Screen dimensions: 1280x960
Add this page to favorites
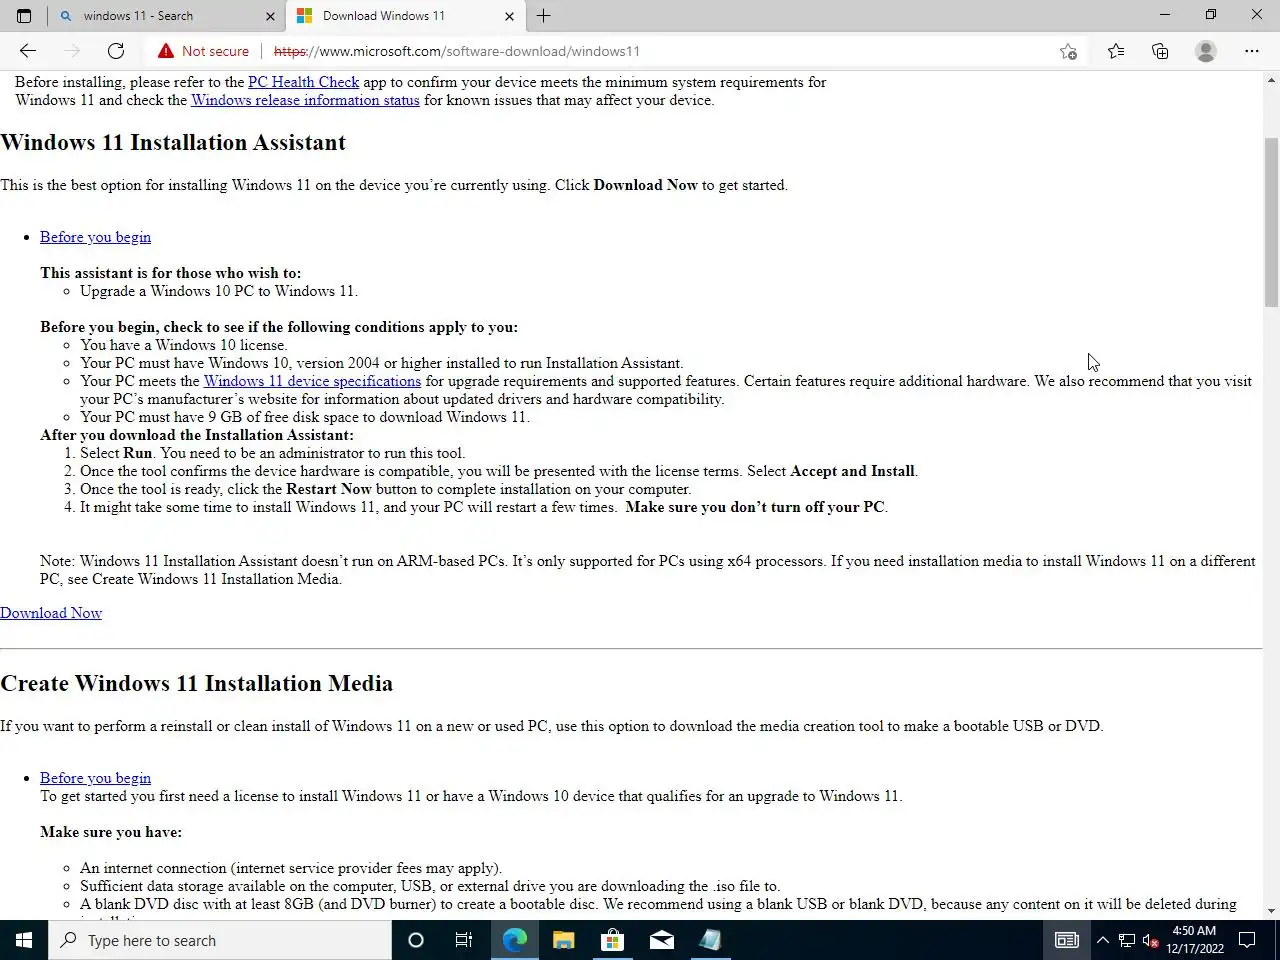1068,51
